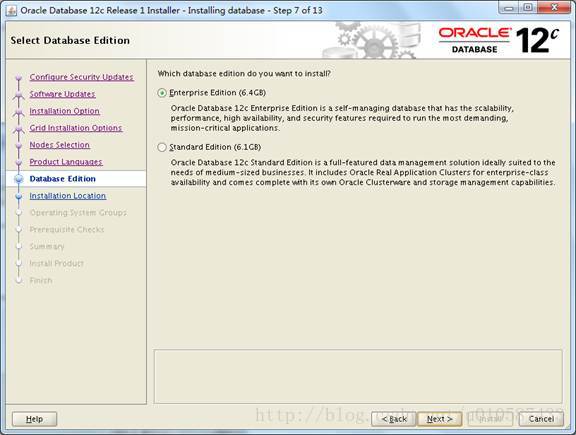Viewport: 576px width, 435px height.
Task: Open the Configure Security Updates step
Action: click(x=82, y=77)
